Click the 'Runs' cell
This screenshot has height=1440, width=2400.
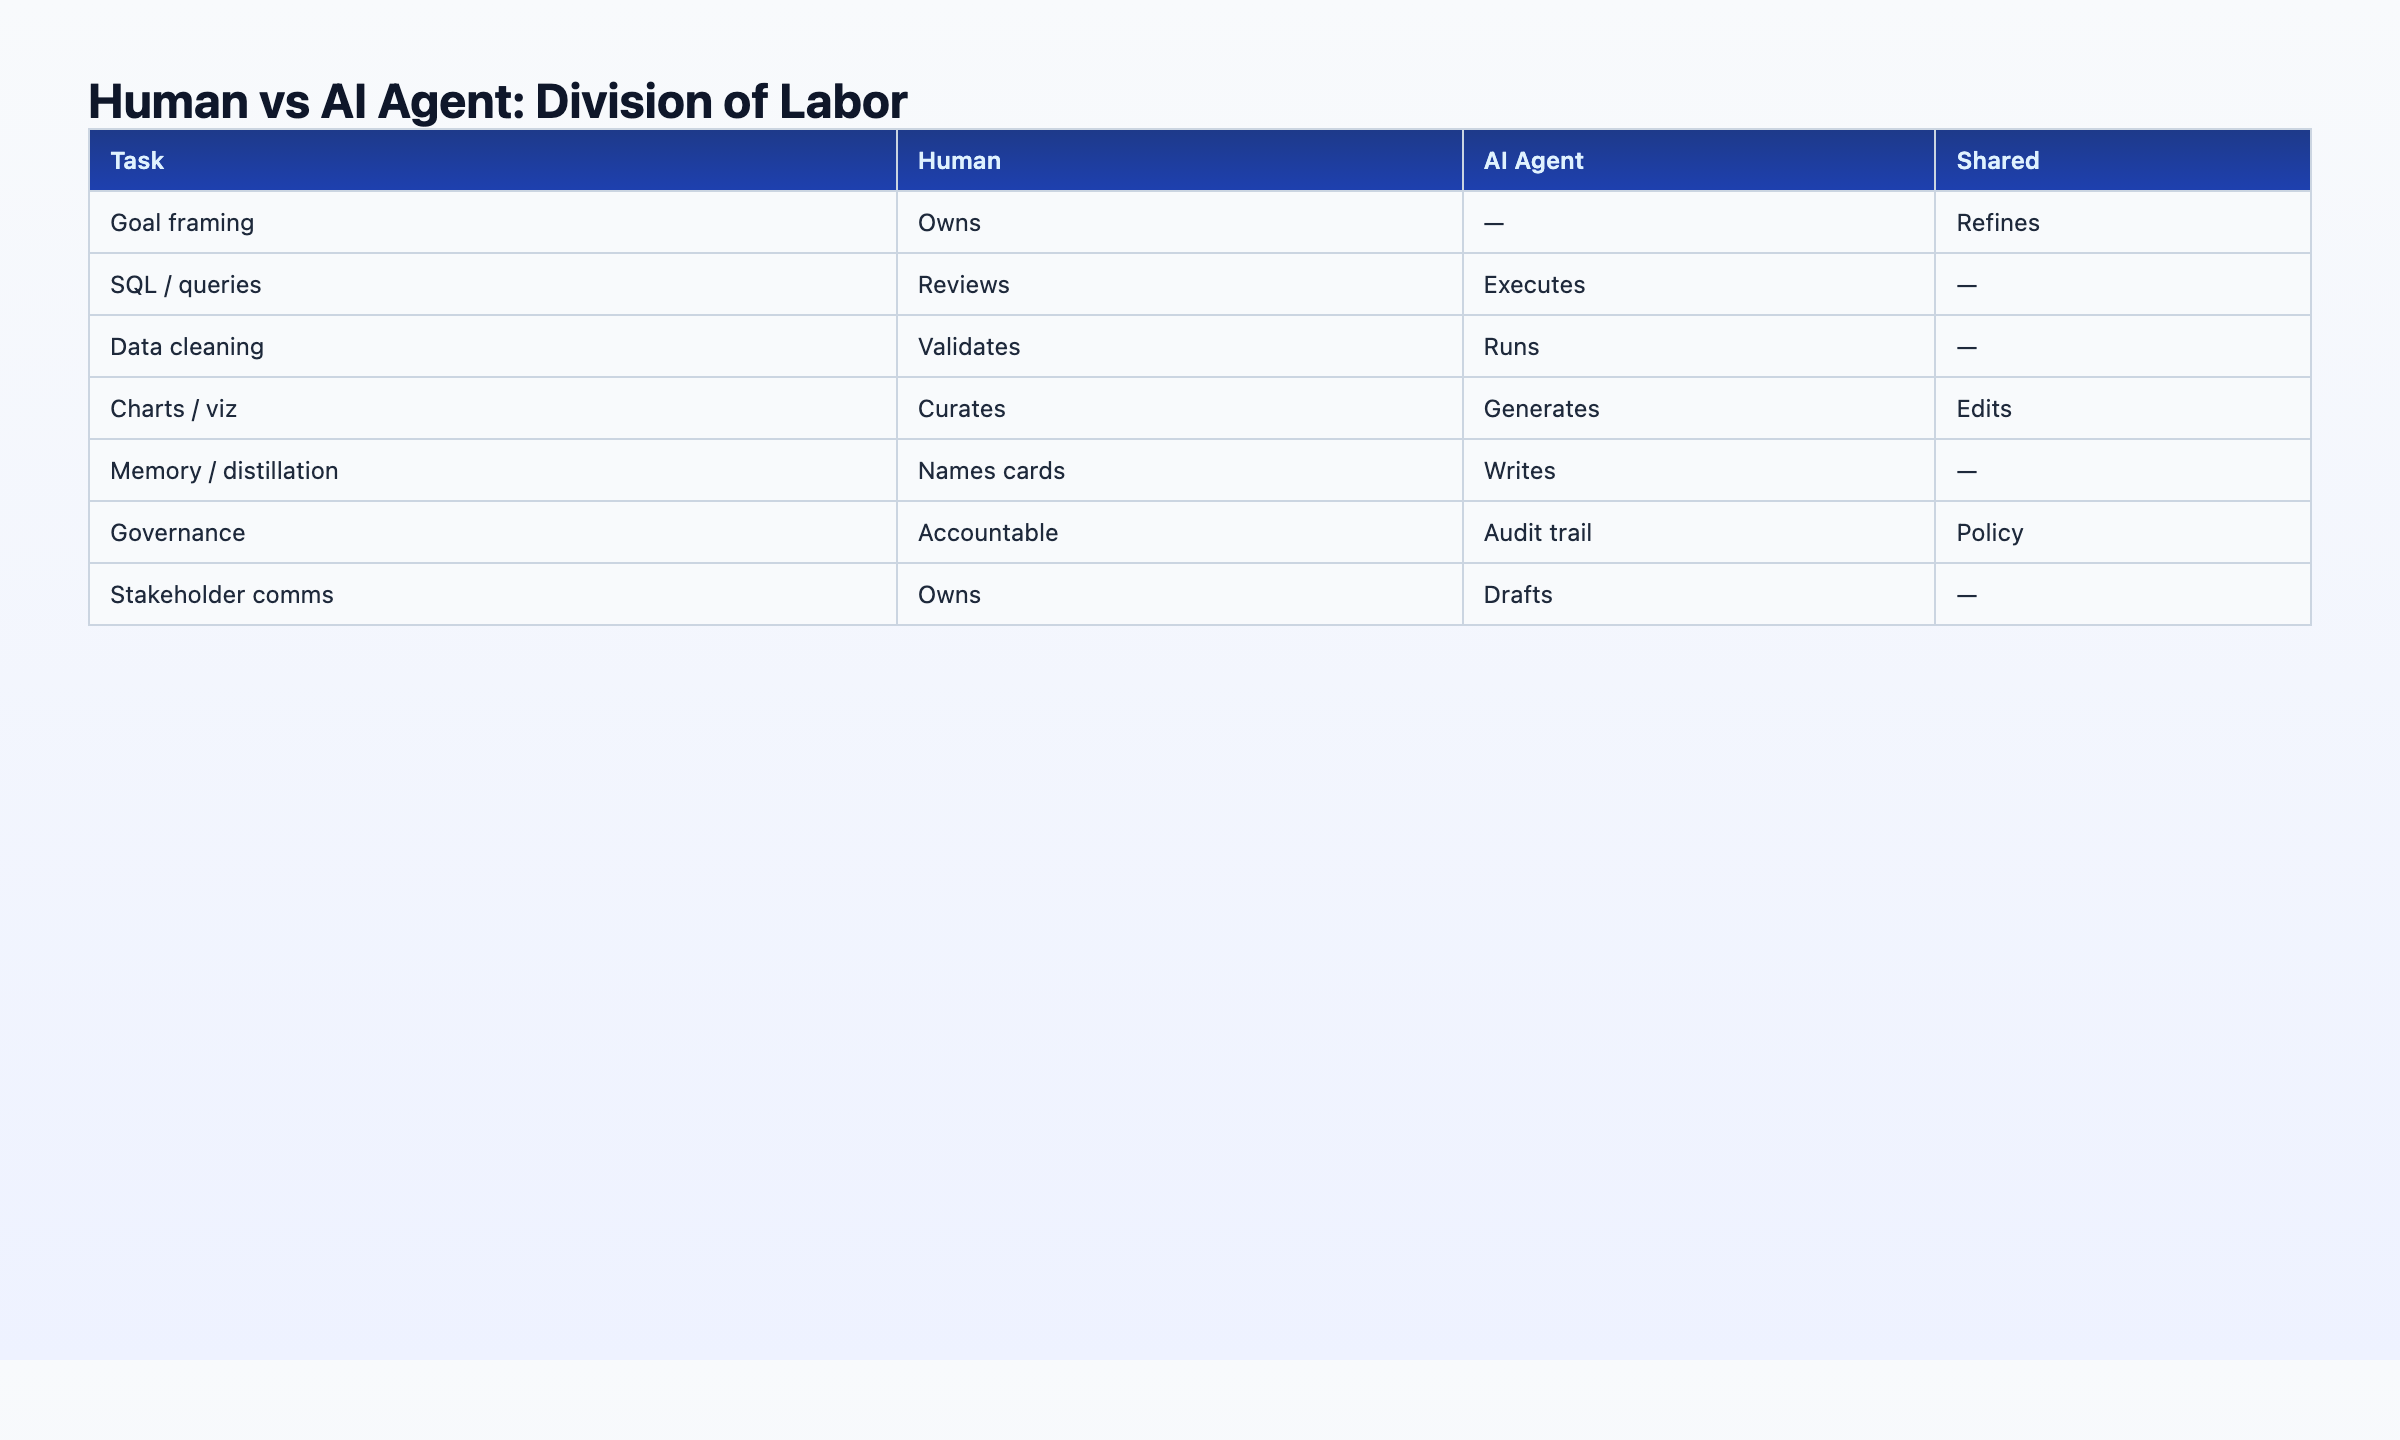click(x=1699, y=346)
